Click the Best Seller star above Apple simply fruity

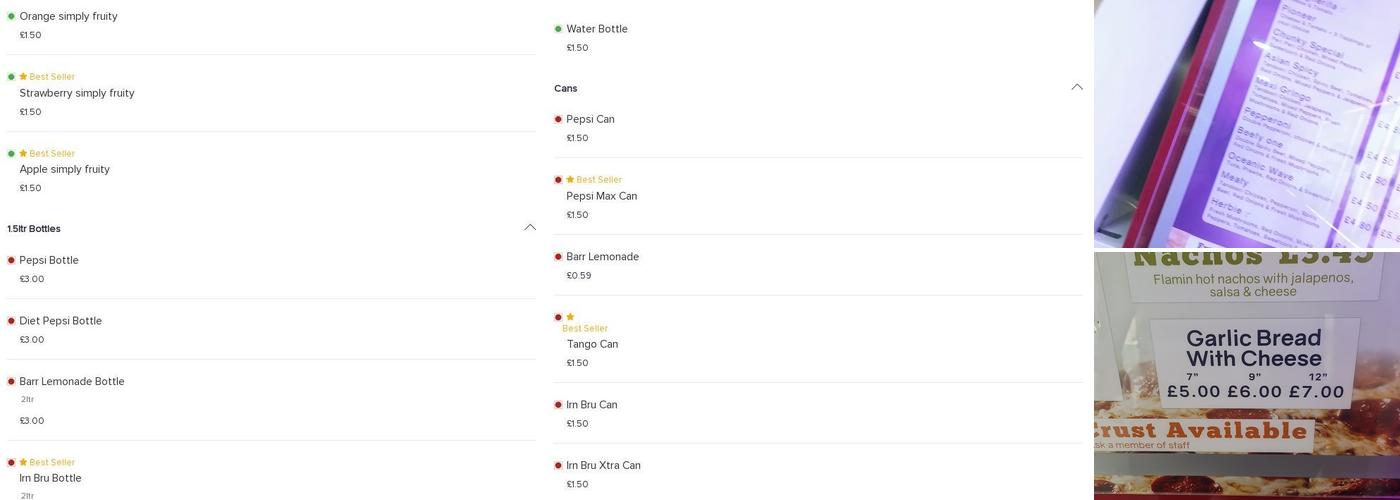click(23, 154)
